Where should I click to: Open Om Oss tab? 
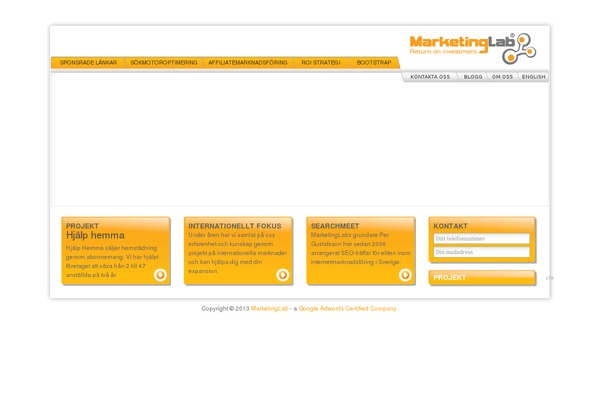click(x=502, y=77)
